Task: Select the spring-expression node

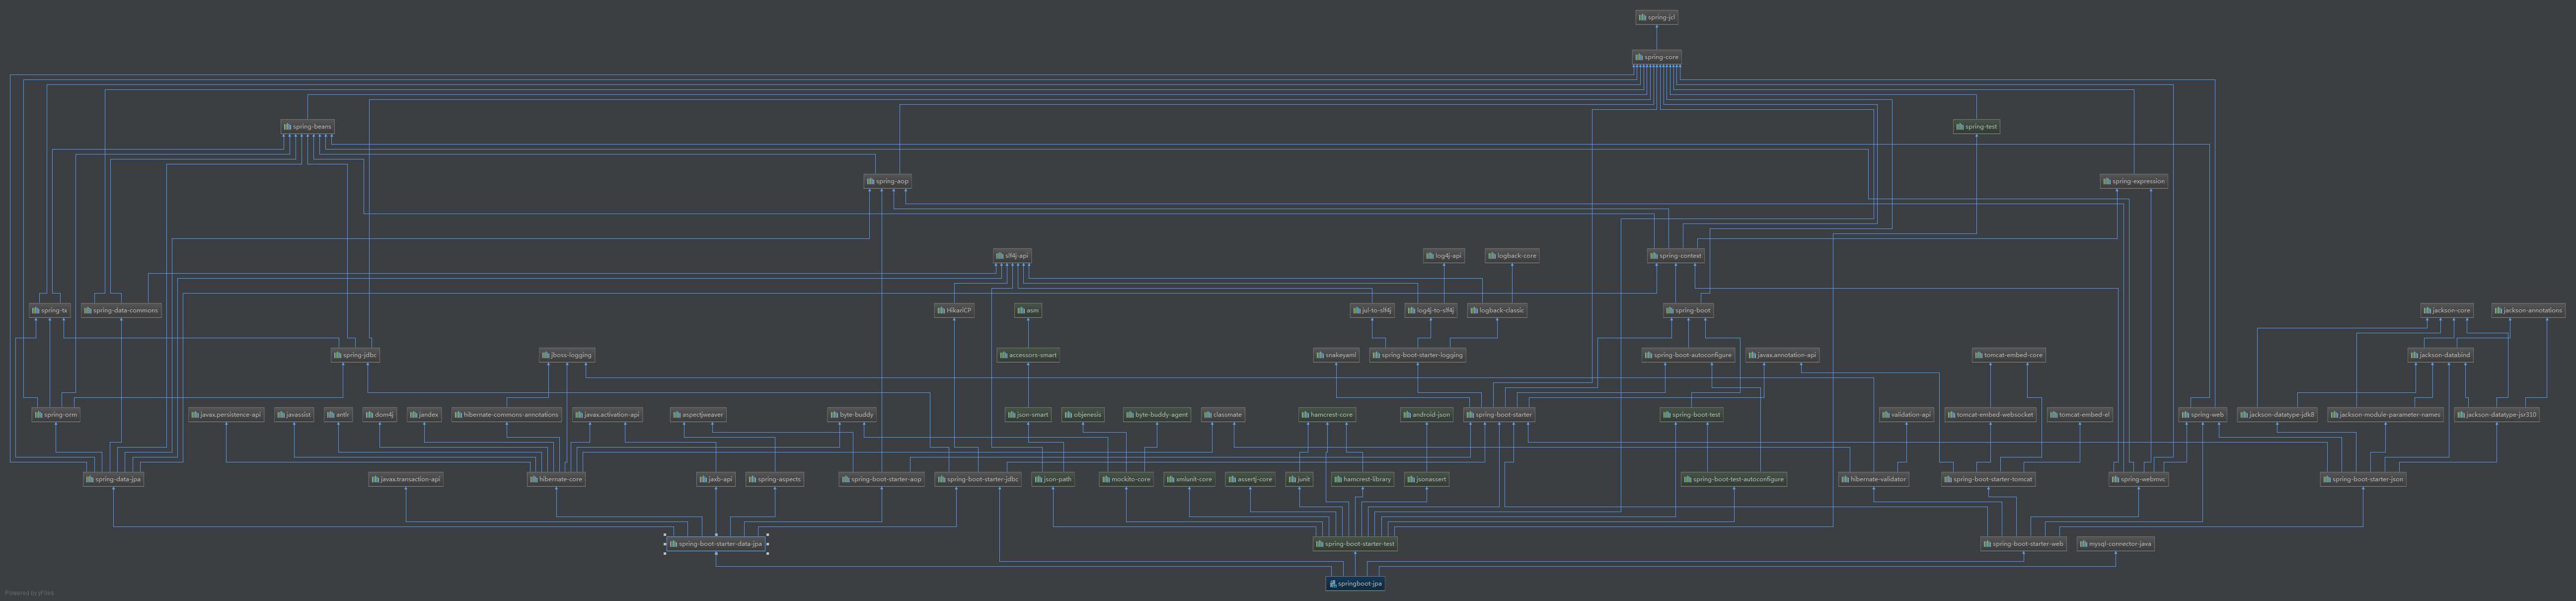Action: point(2133,181)
